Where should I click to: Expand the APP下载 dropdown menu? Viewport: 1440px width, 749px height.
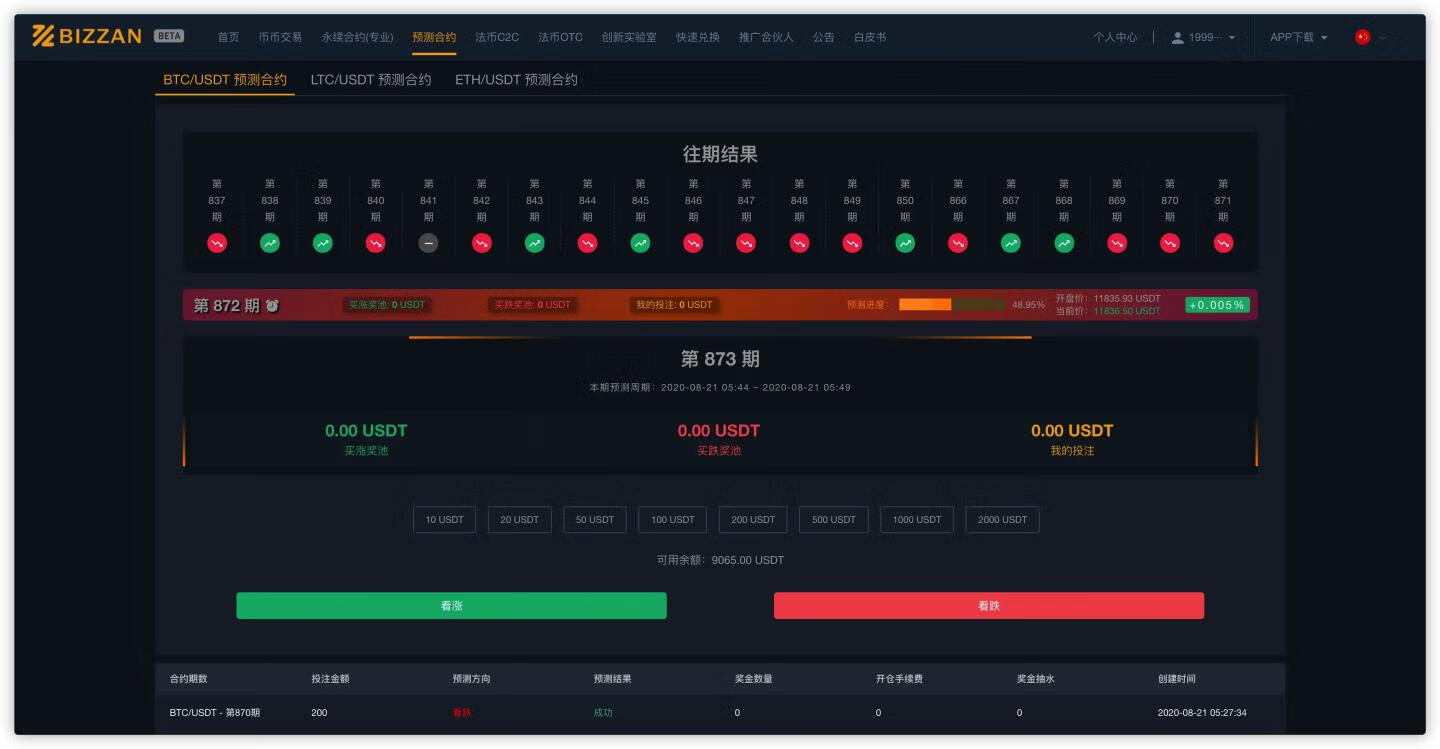click(1298, 37)
